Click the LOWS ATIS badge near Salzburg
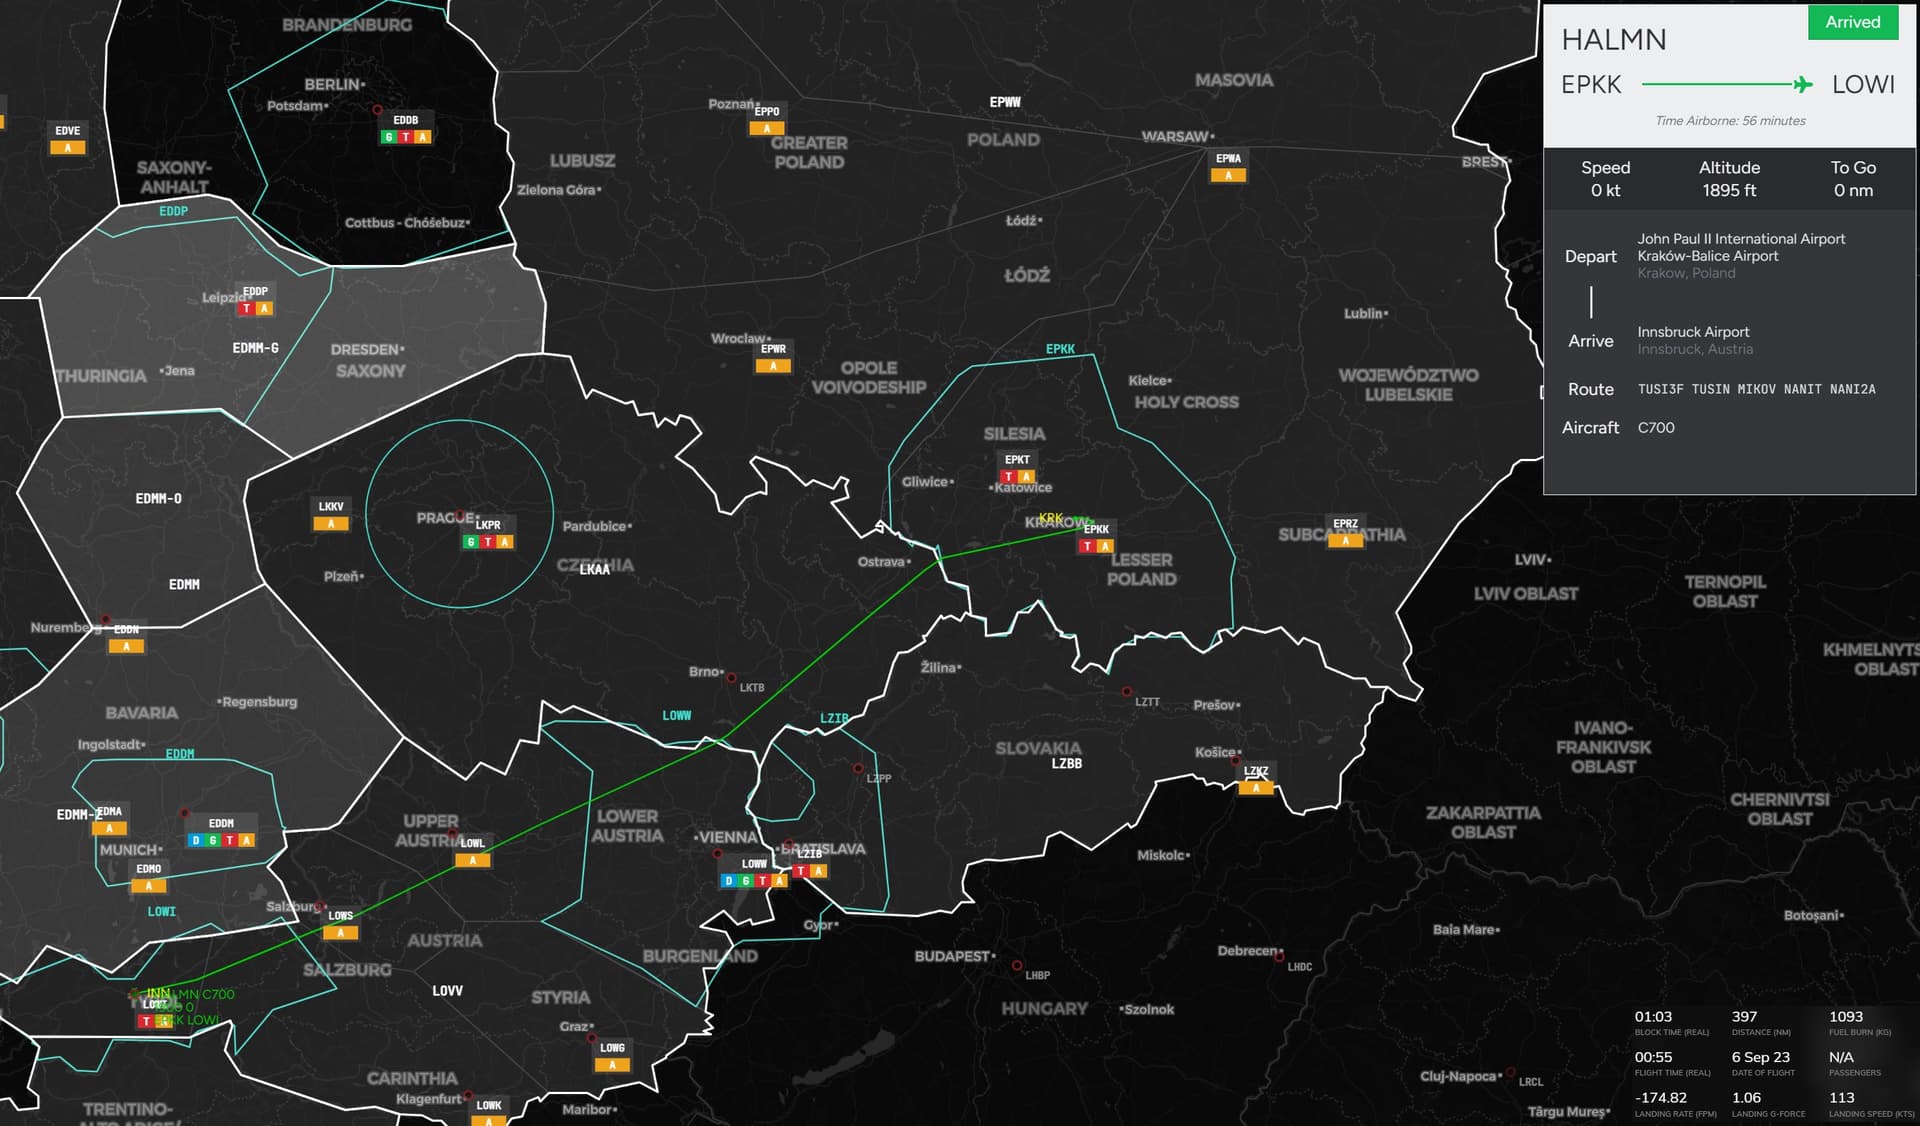This screenshot has height=1126, width=1920. (x=340, y=932)
